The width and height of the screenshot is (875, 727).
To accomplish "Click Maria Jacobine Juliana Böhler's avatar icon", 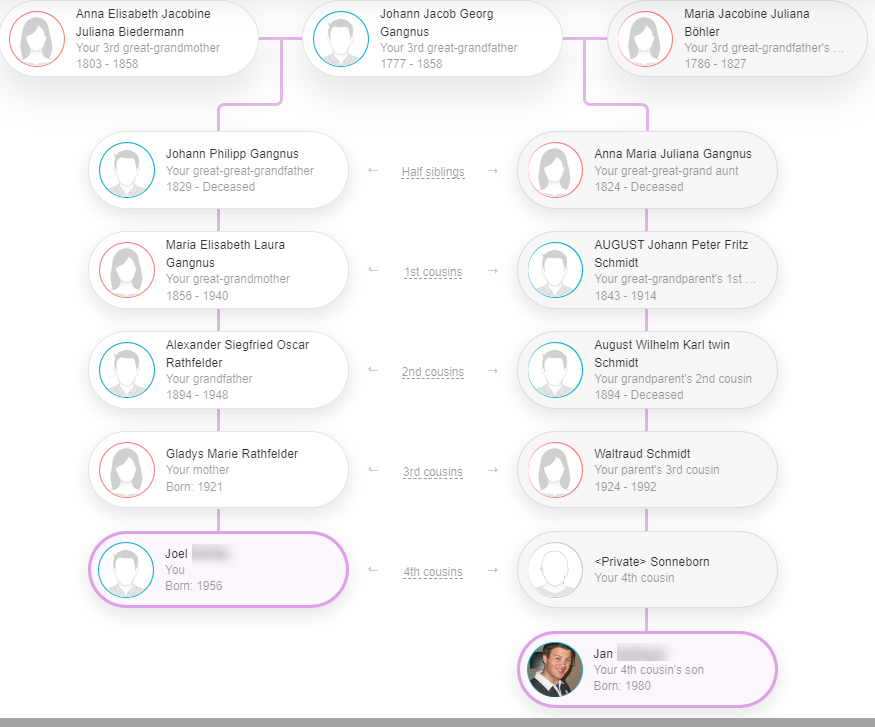I will (x=645, y=39).
